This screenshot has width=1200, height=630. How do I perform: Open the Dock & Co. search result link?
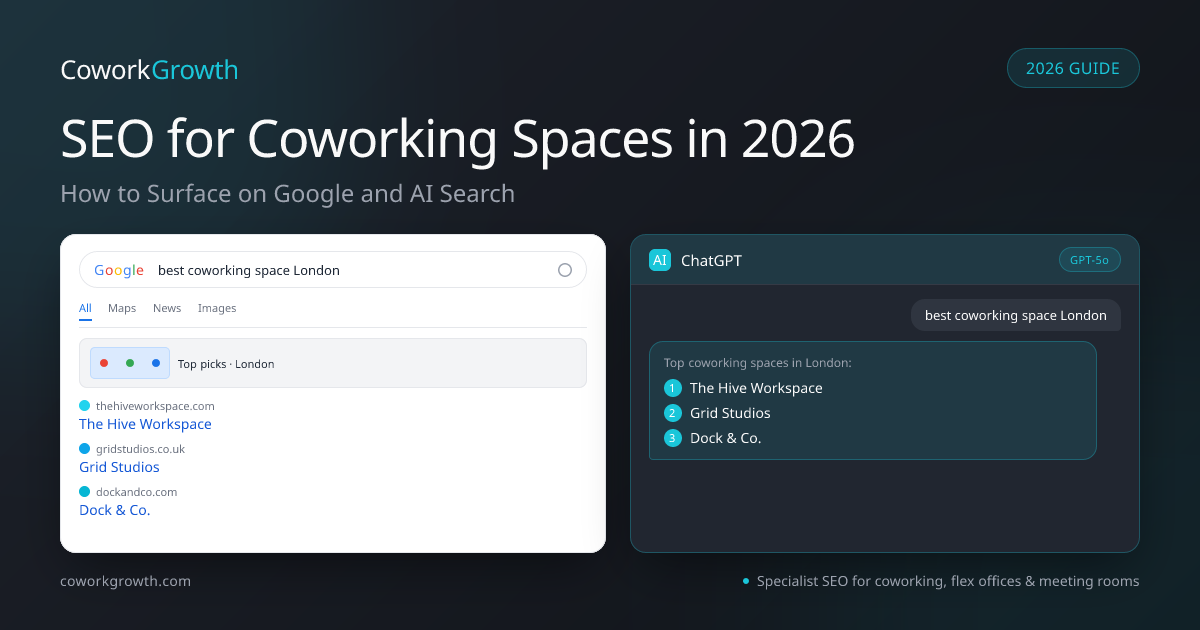click(x=114, y=510)
